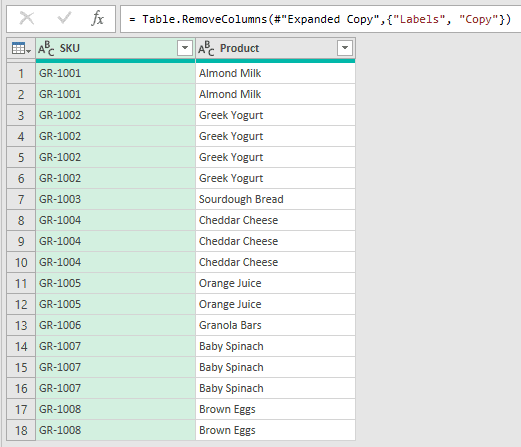Click the GR-1006 cell
This screenshot has width=521, height=447.
click(115, 325)
